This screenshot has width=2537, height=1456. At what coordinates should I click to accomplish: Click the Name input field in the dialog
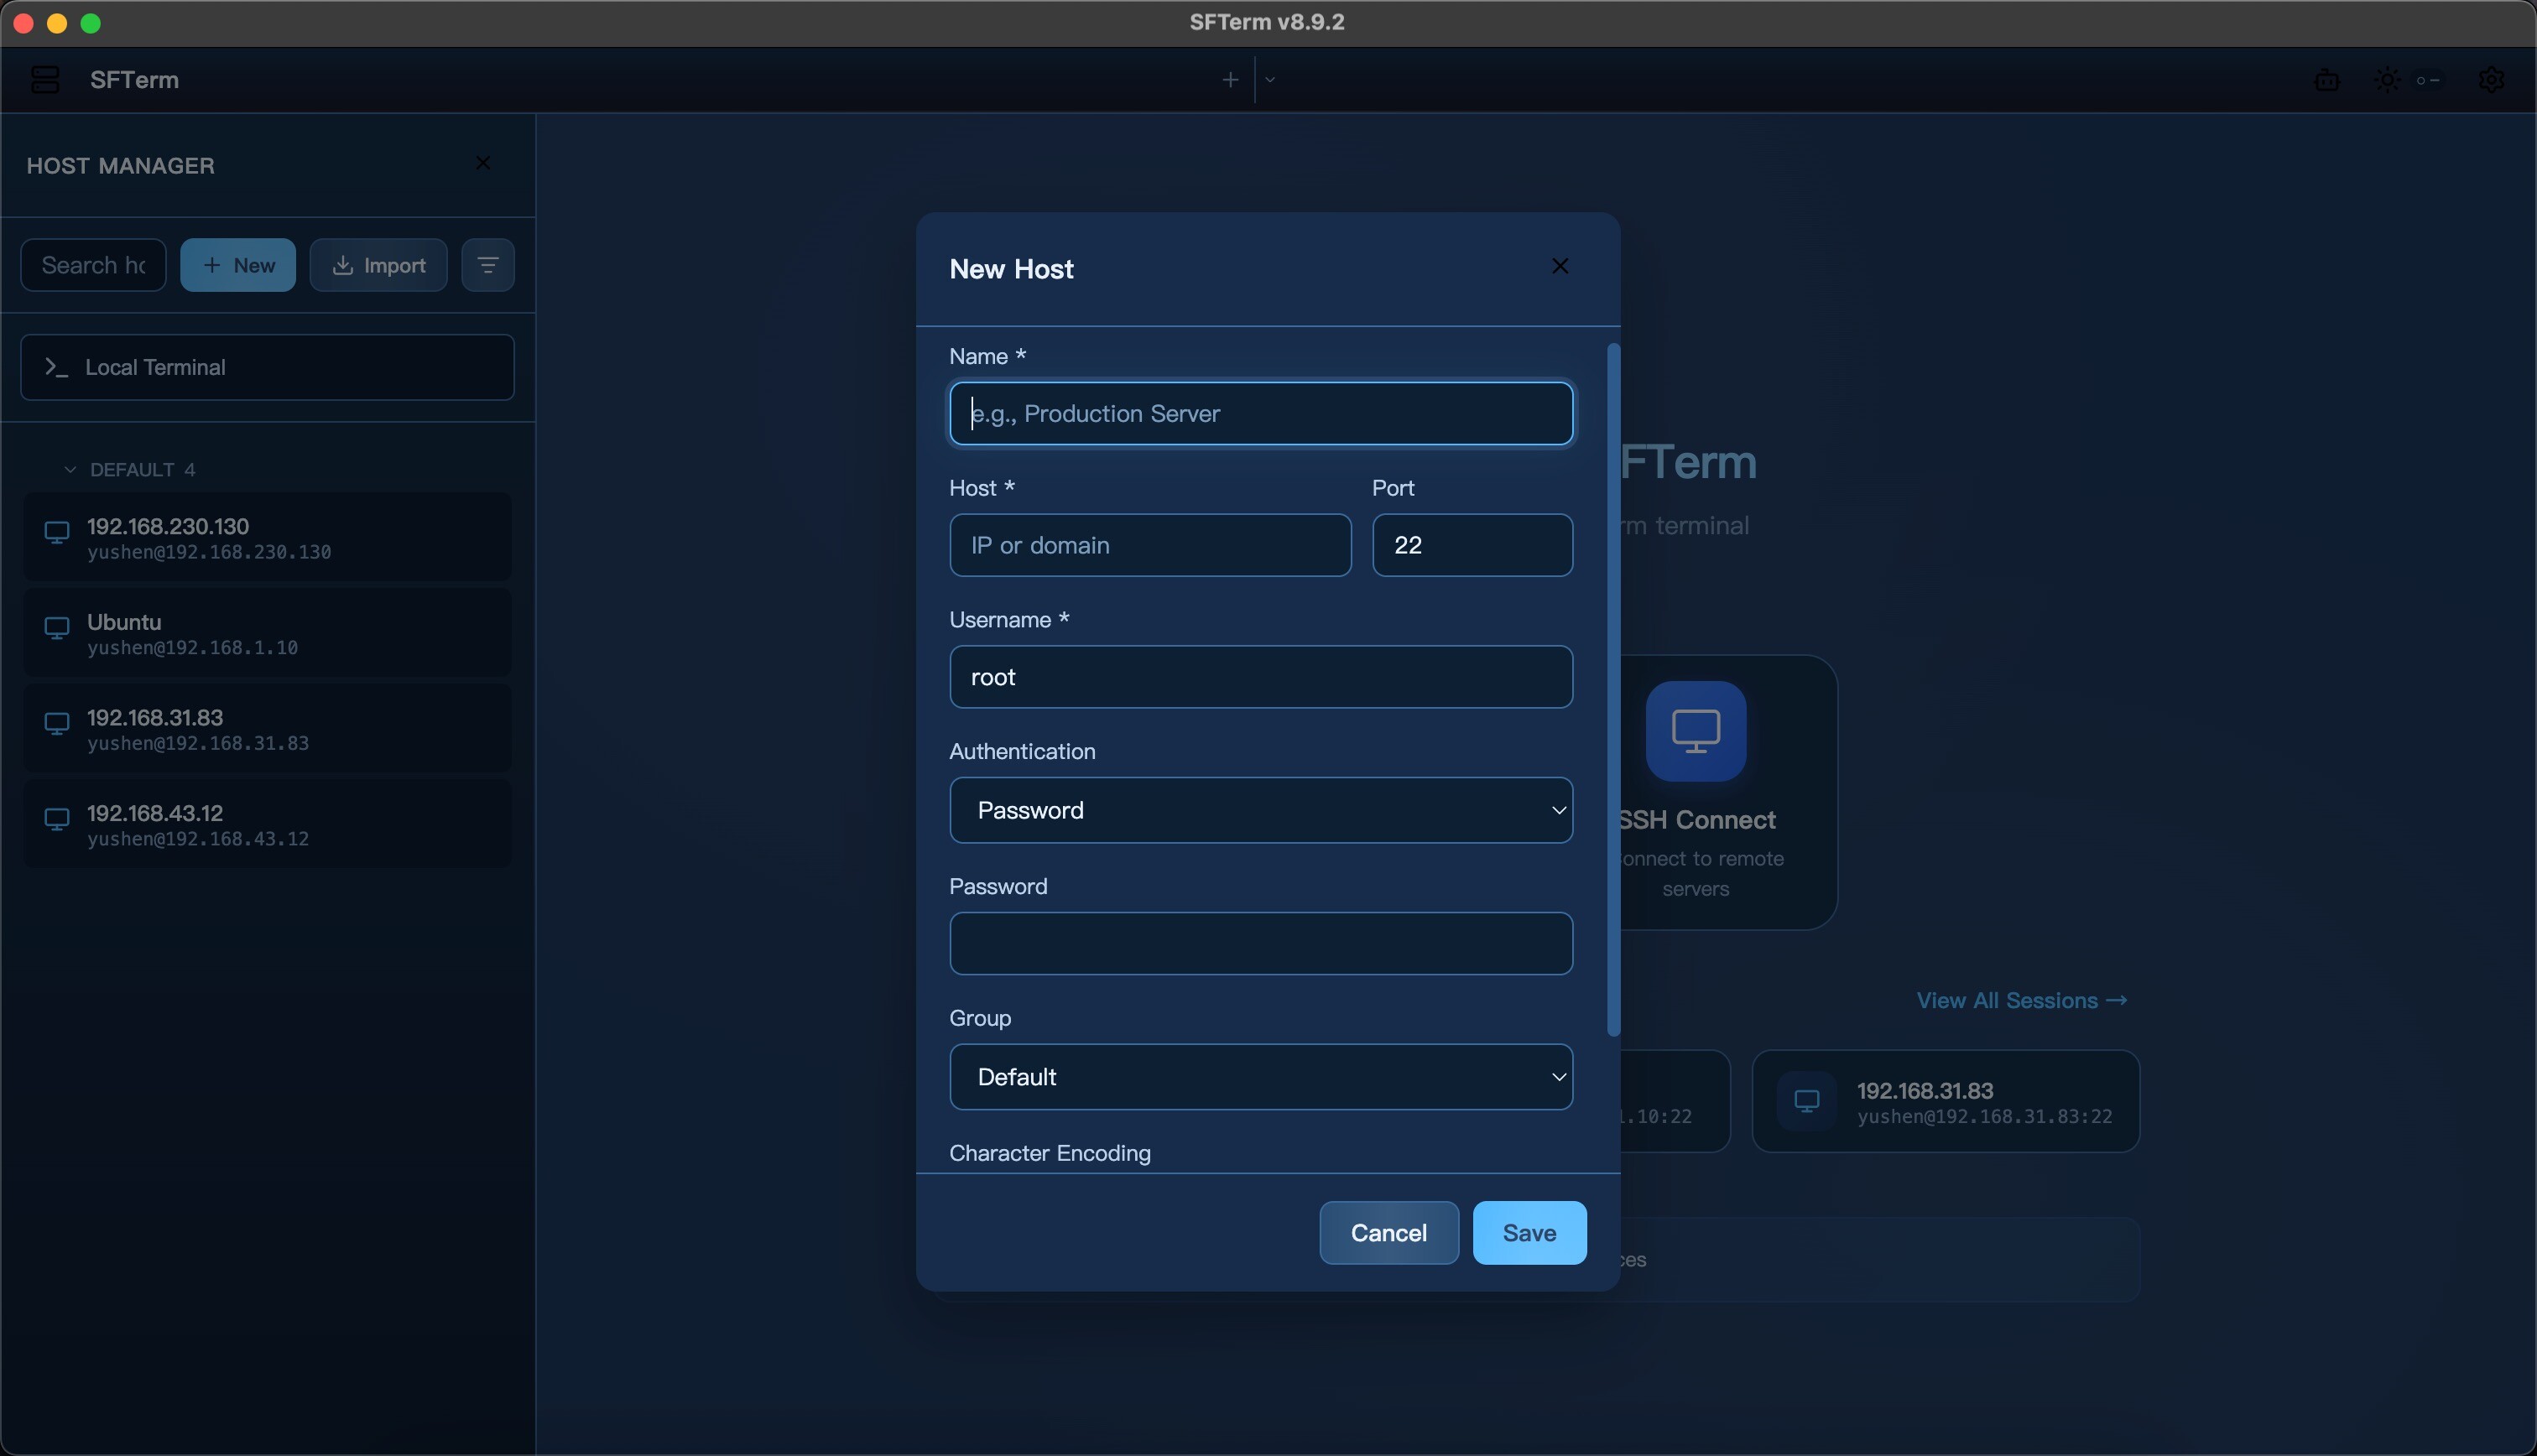point(1259,413)
